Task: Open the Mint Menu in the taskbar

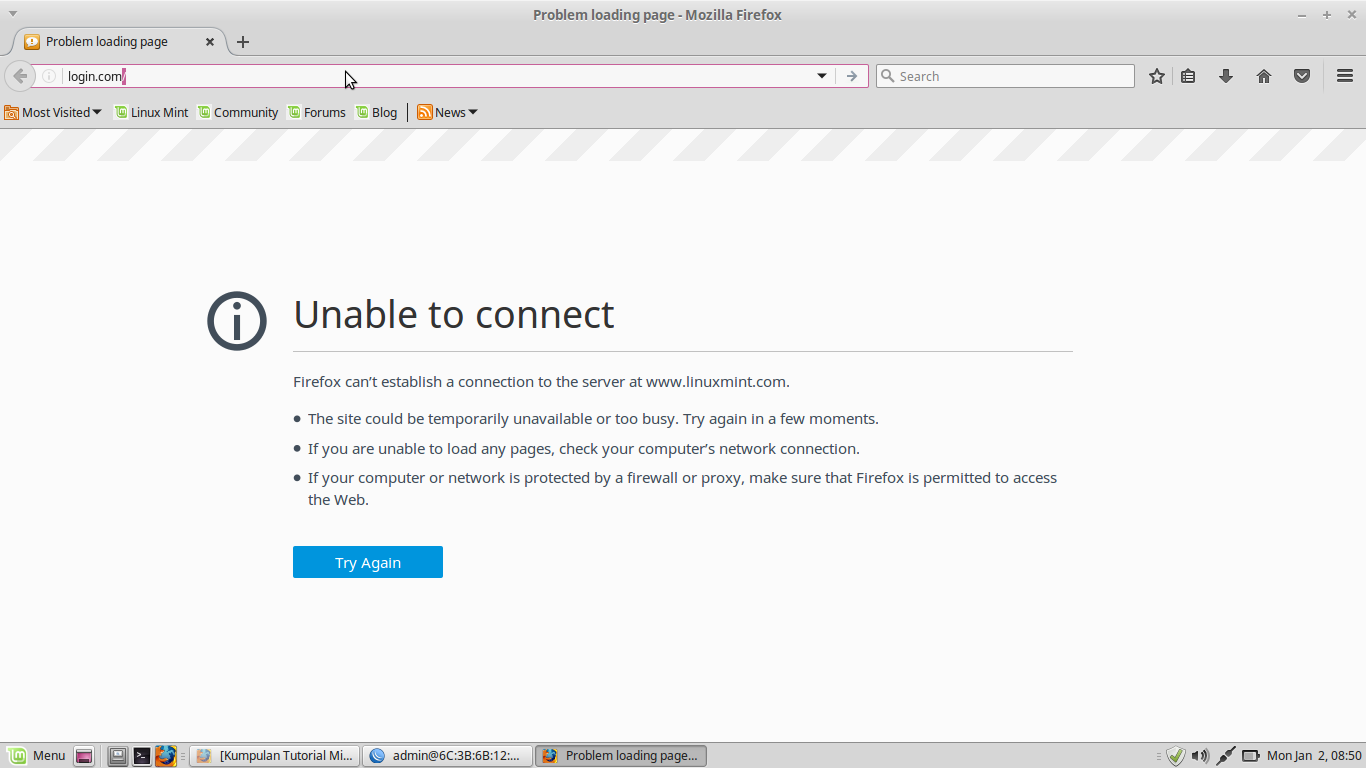Action: [37, 755]
